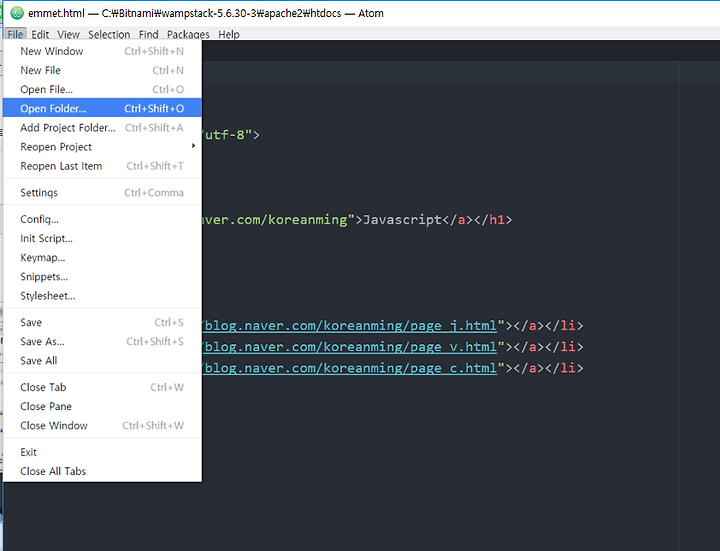Click the utf-8 string in editor
This screenshot has width=720, height=551.
228,135
